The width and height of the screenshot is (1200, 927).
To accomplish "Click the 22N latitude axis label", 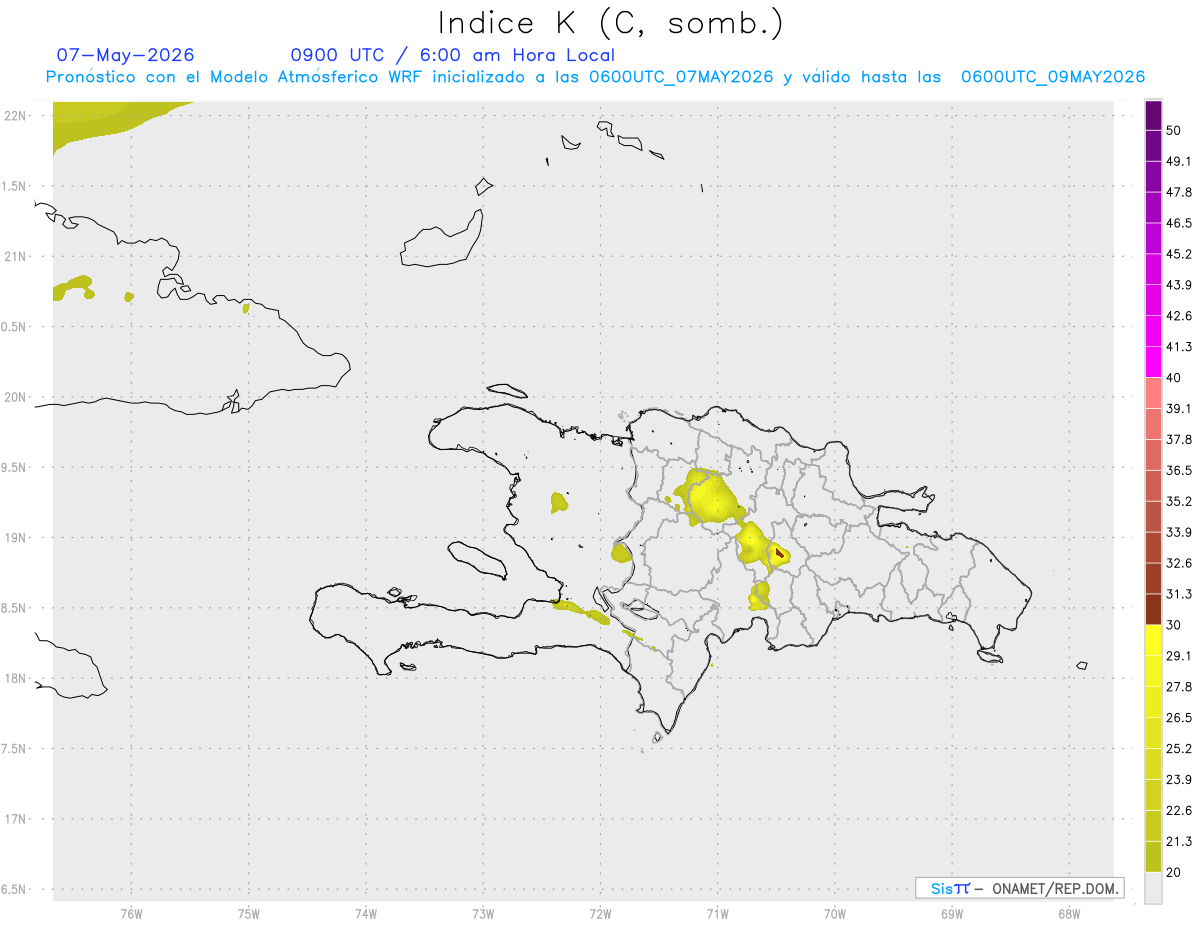I will click(14, 115).
